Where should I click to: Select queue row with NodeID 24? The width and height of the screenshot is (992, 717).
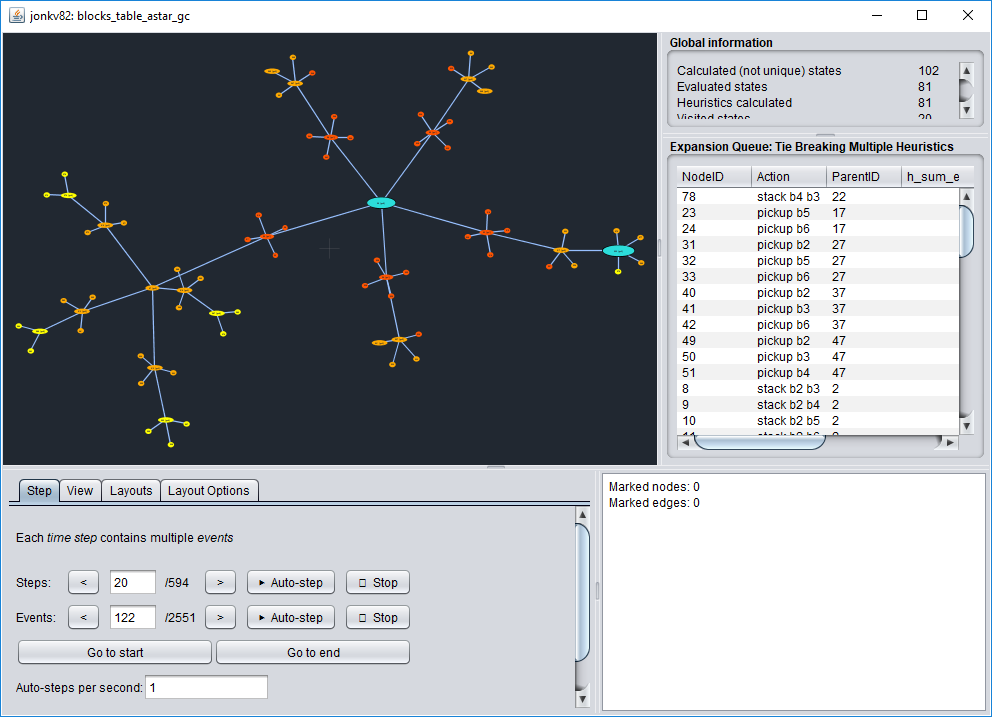[x=818, y=228]
